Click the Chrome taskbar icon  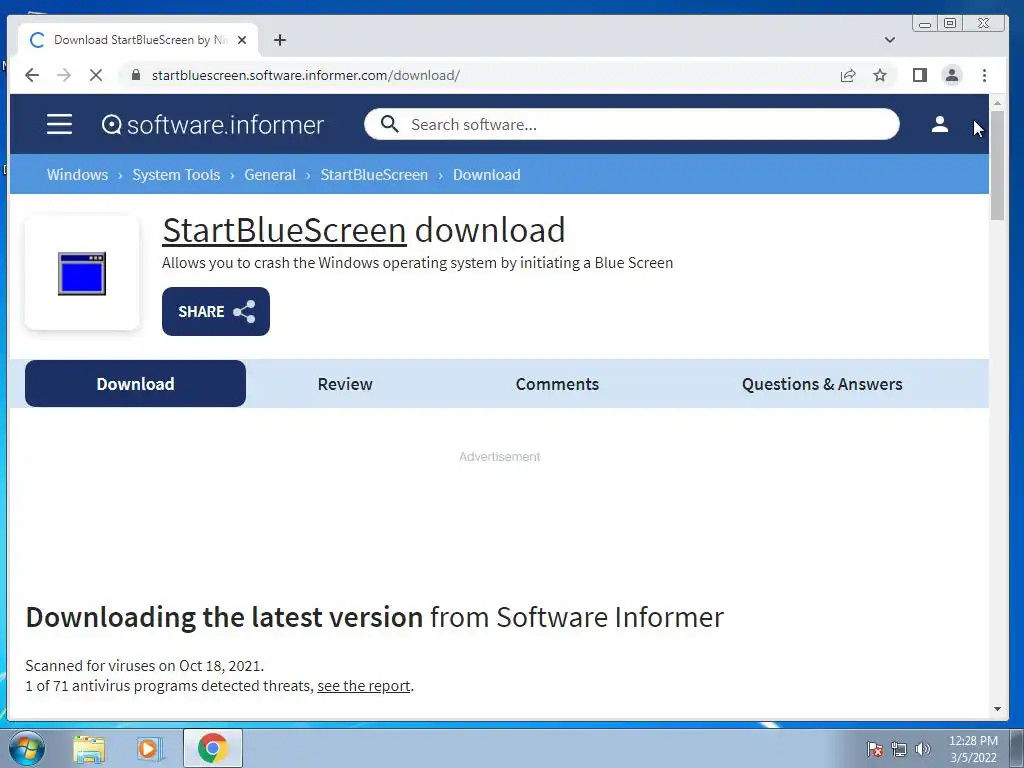[x=213, y=748]
